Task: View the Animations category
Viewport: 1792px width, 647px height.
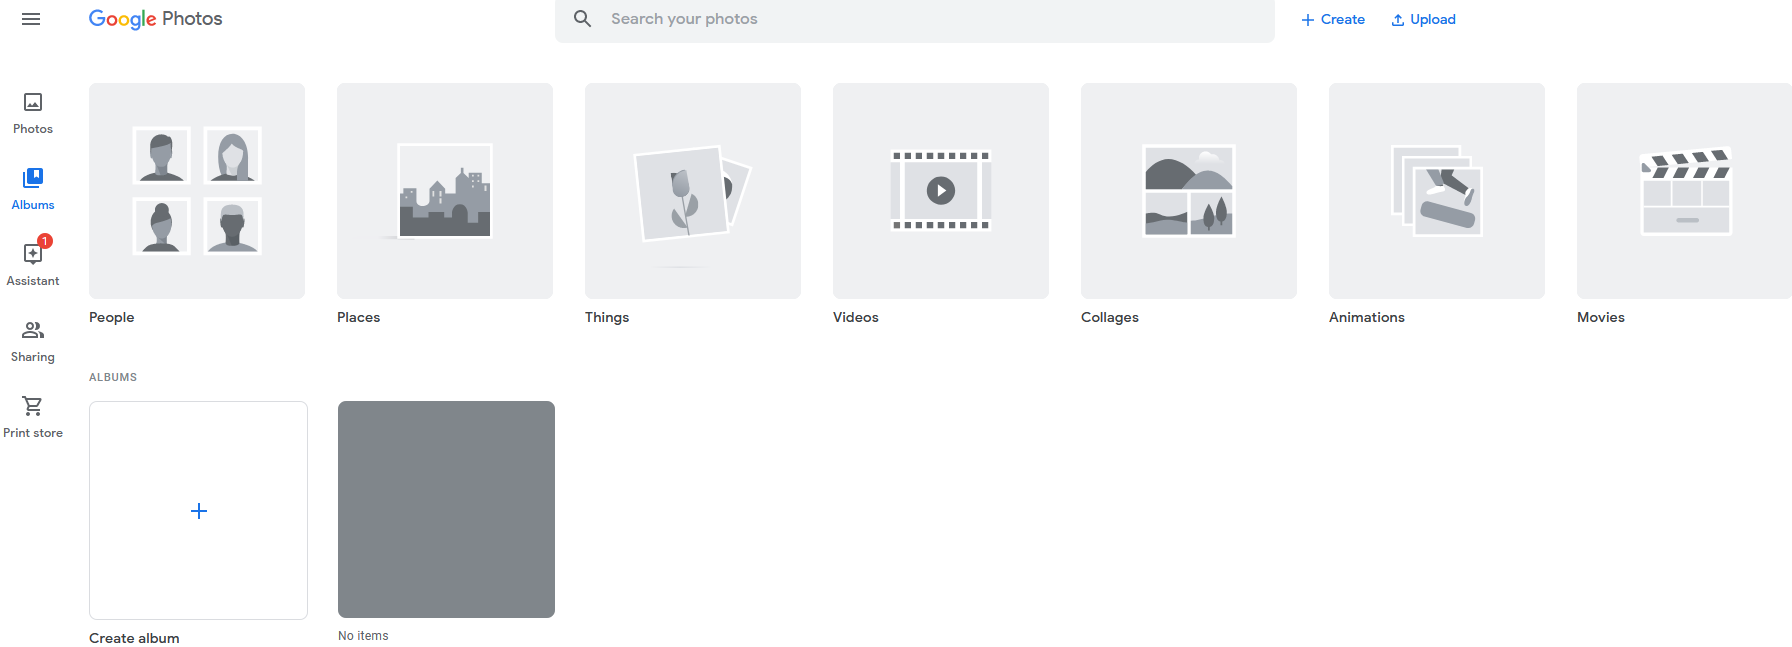Action: [x=1437, y=191]
